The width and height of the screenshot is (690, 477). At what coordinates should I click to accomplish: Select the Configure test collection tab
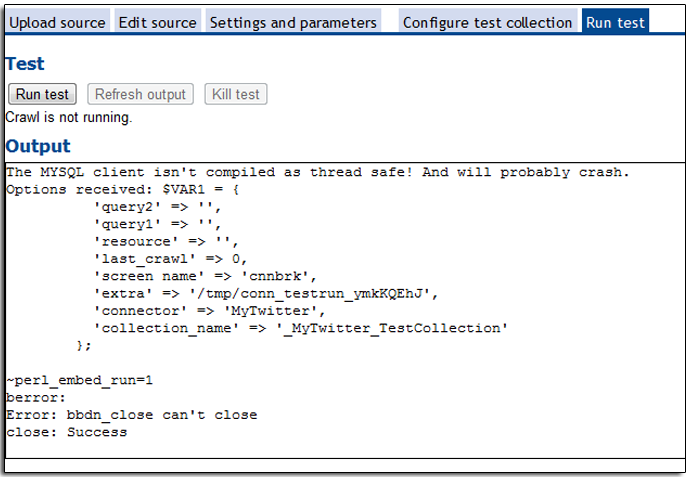487,22
